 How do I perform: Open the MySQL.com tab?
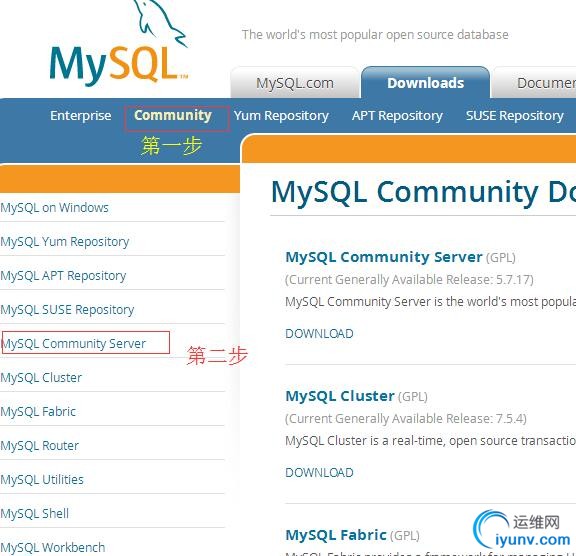[x=295, y=83]
